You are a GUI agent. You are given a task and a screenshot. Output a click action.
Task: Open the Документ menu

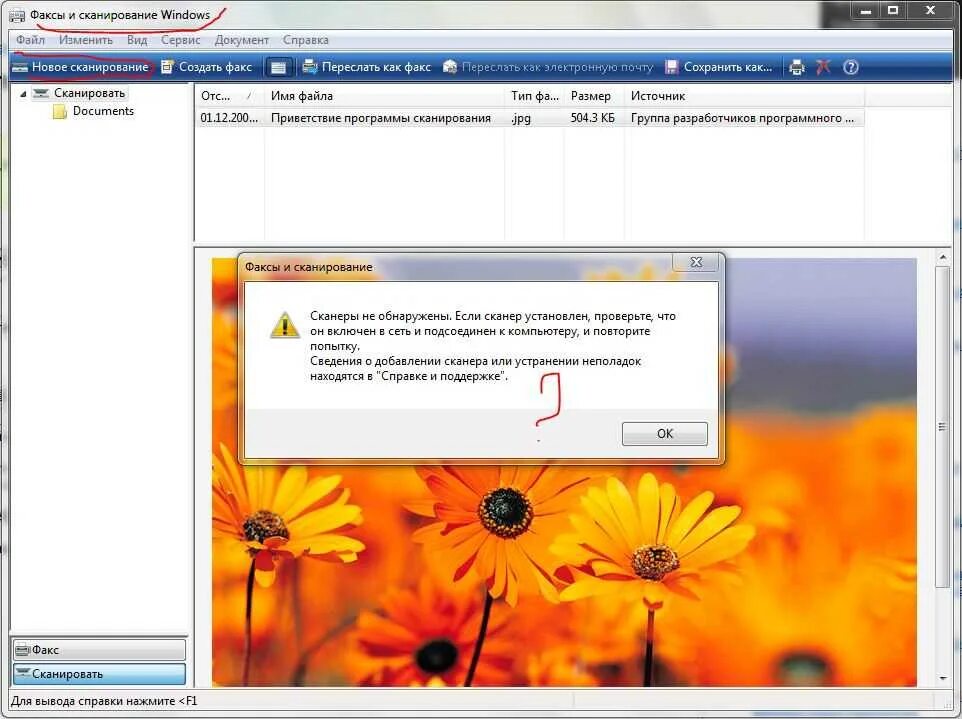click(x=242, y=40)
